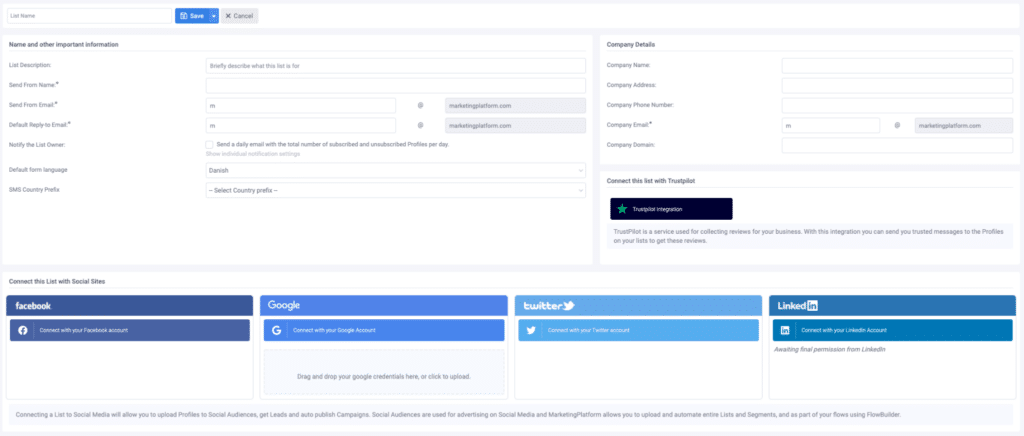Click the Google card header
The width and height of the screenshot is (1024, 436).
coord(384,305)
